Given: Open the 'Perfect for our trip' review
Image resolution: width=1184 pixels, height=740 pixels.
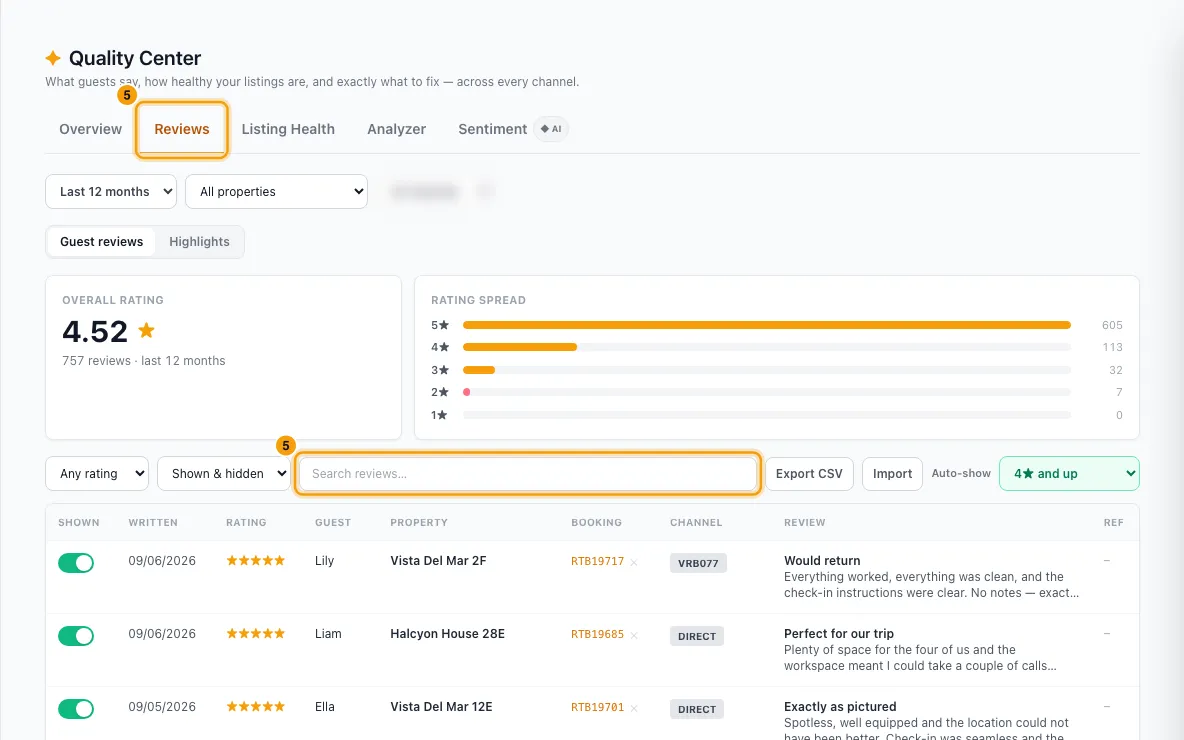Looking at the screenshot, I should click(x=839, y=634).
